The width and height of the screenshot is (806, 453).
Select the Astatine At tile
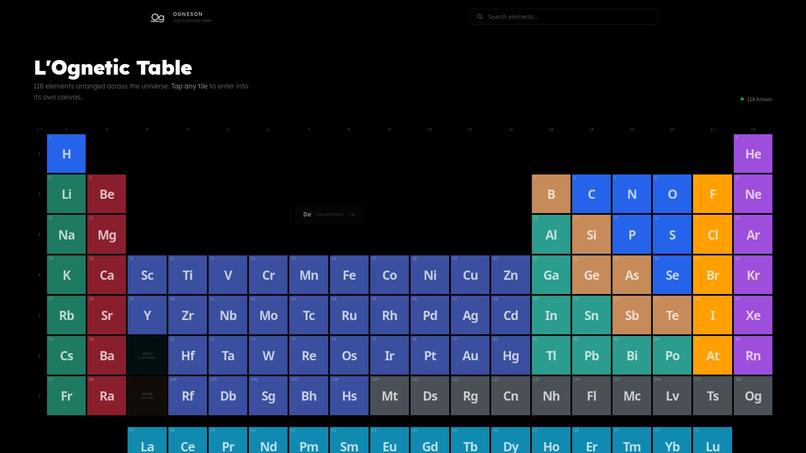(712, 356)
